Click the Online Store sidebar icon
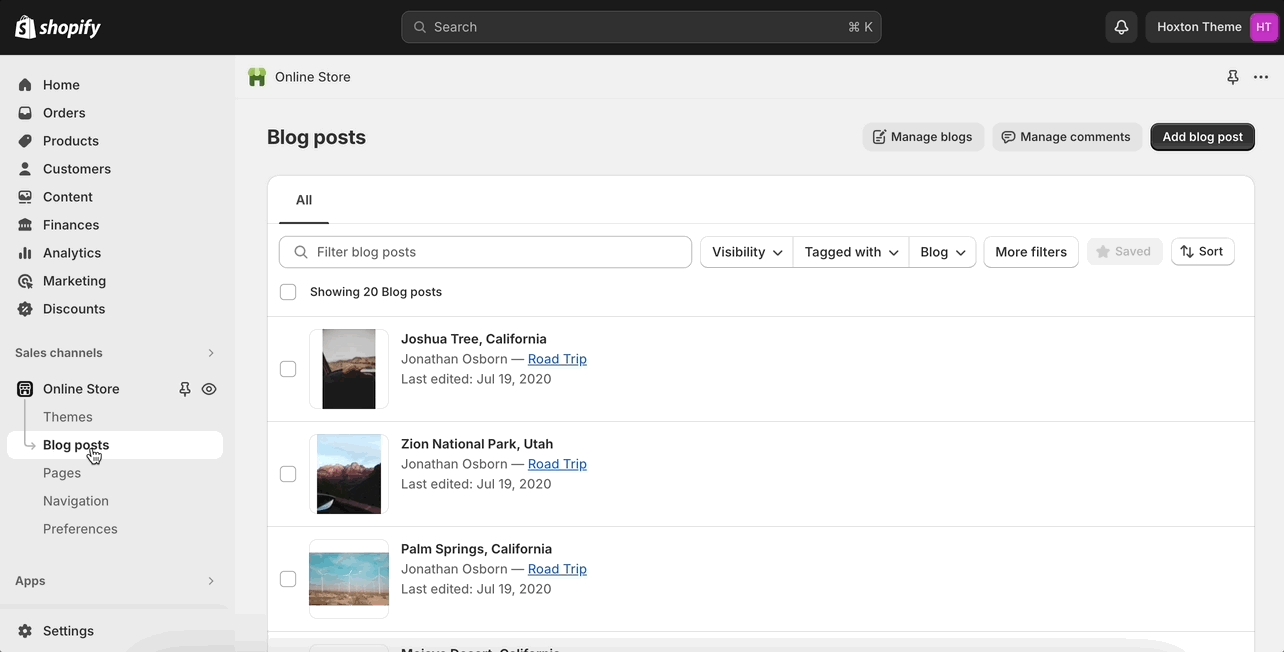 pos(25,389)
